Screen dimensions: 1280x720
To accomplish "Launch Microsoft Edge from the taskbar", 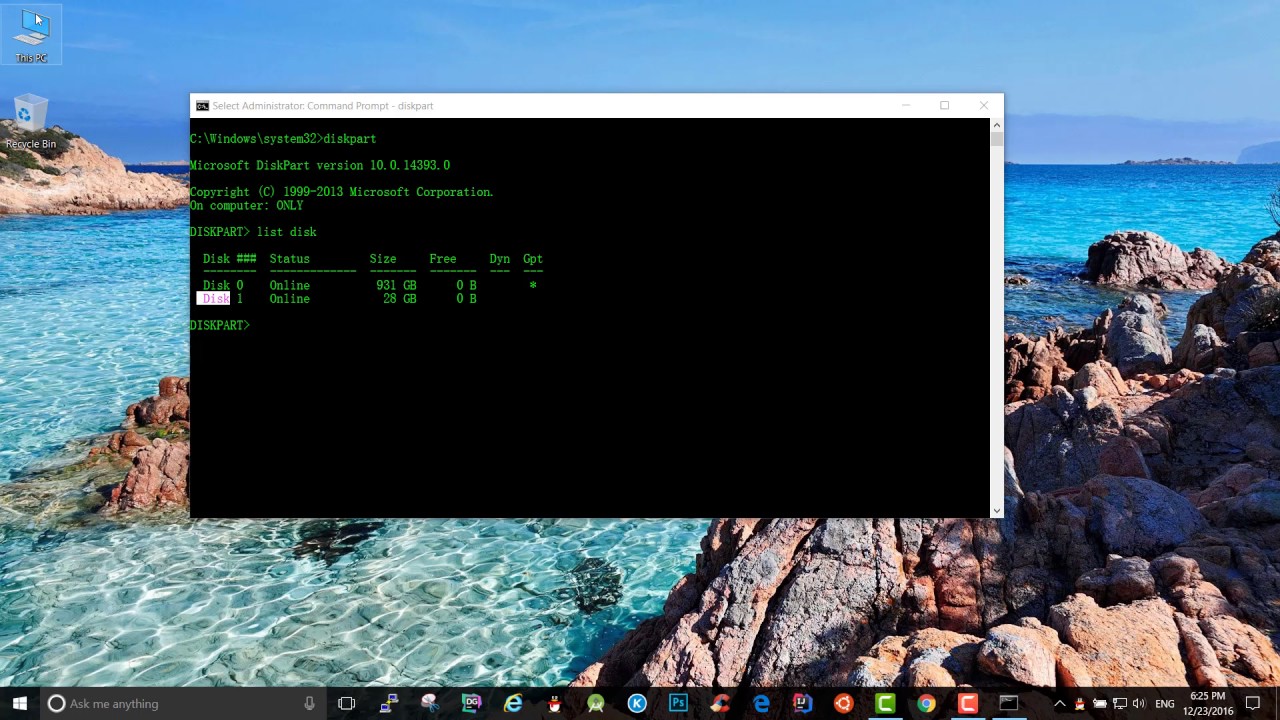I will click(761, 703).
